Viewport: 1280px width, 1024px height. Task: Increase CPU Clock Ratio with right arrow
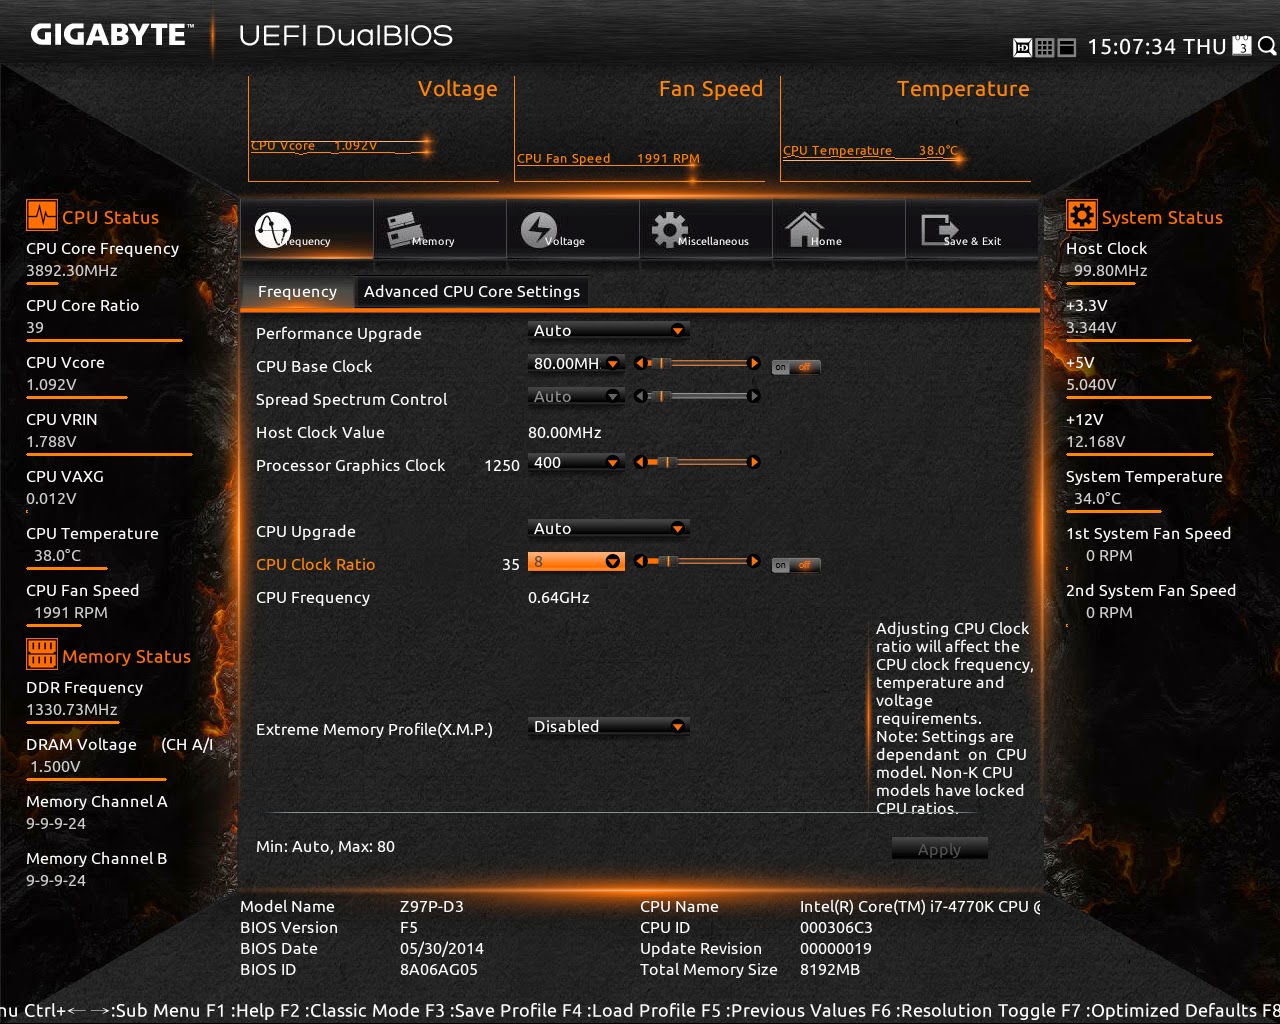(755, 562)
